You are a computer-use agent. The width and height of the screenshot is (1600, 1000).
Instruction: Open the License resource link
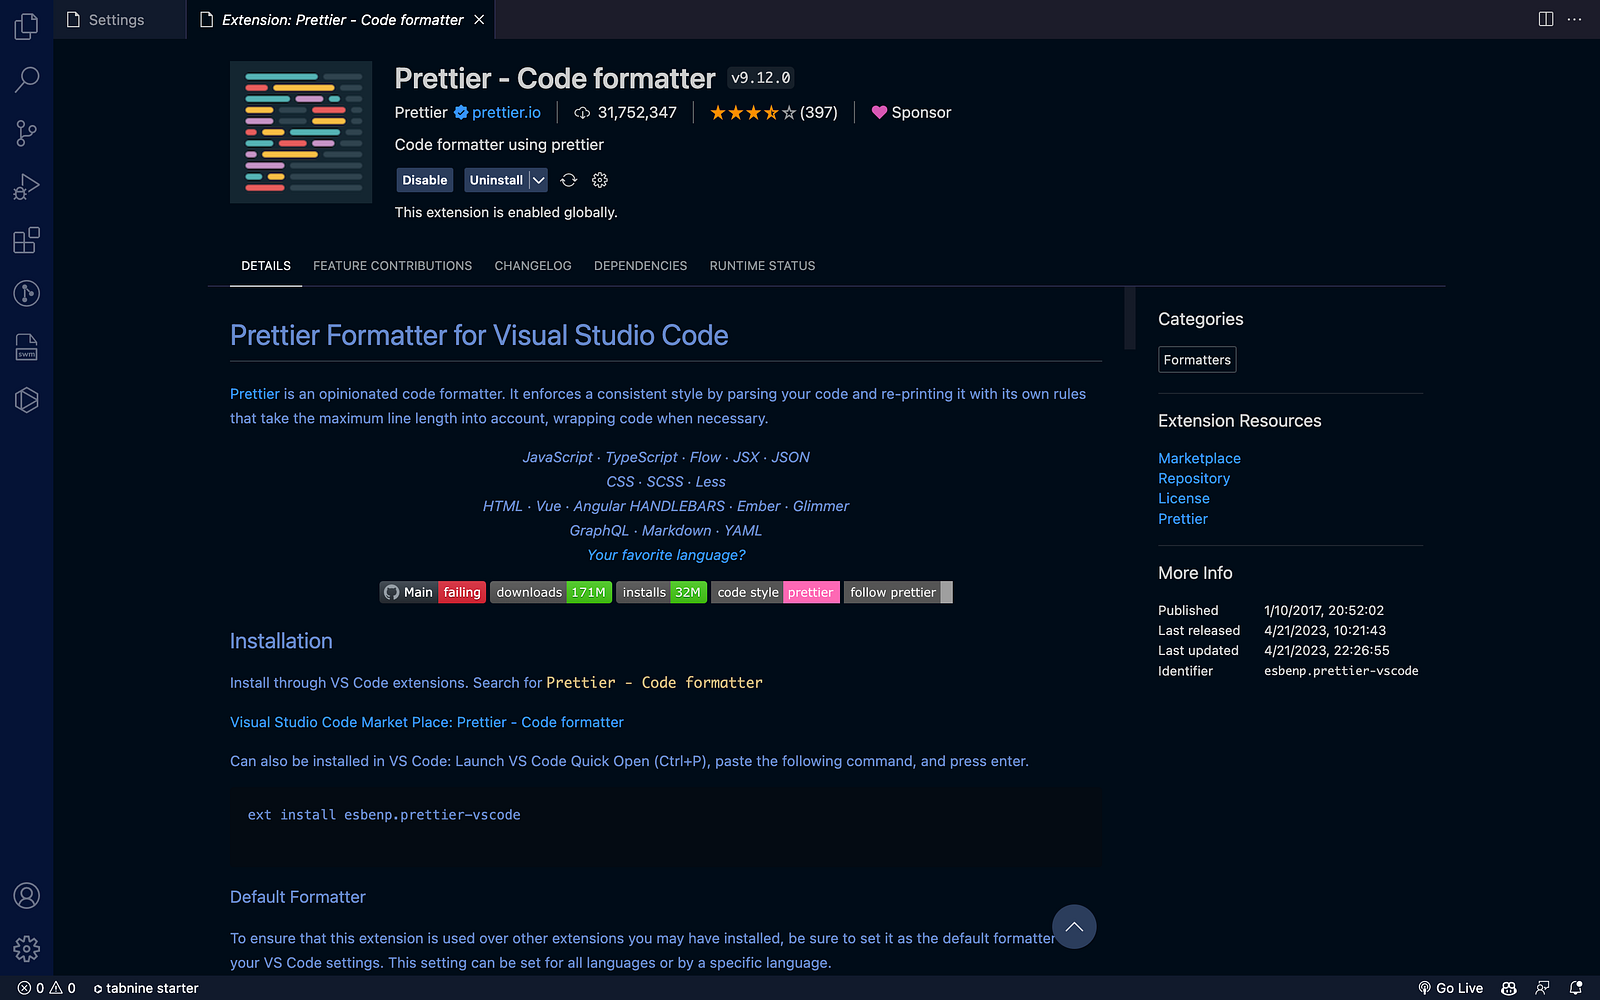click(x=1184, y=498)
